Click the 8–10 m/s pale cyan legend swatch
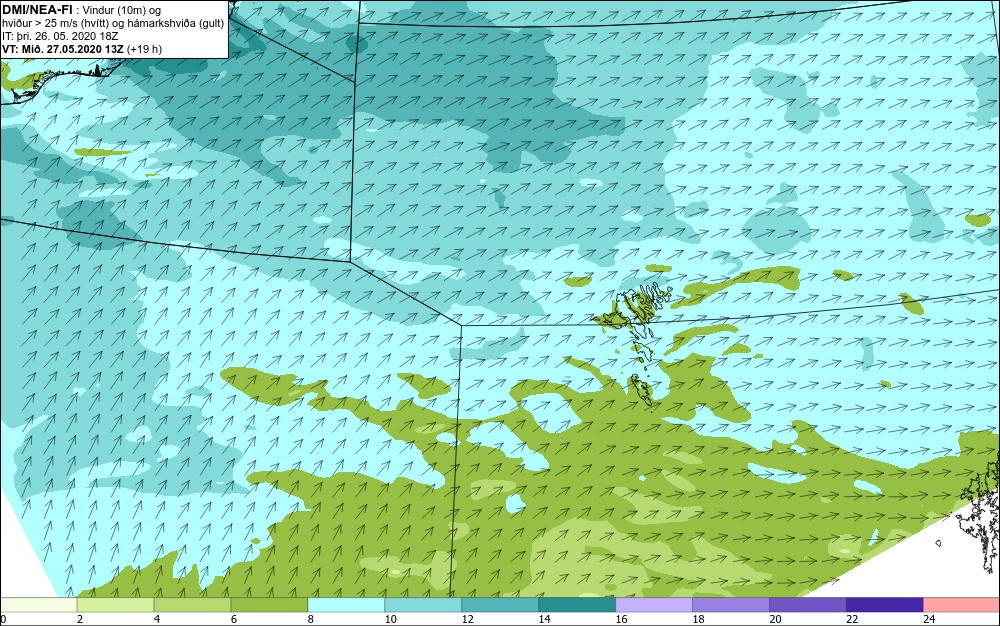The width and height of the screenshot is (1000, 626). (x=346, y=605)
